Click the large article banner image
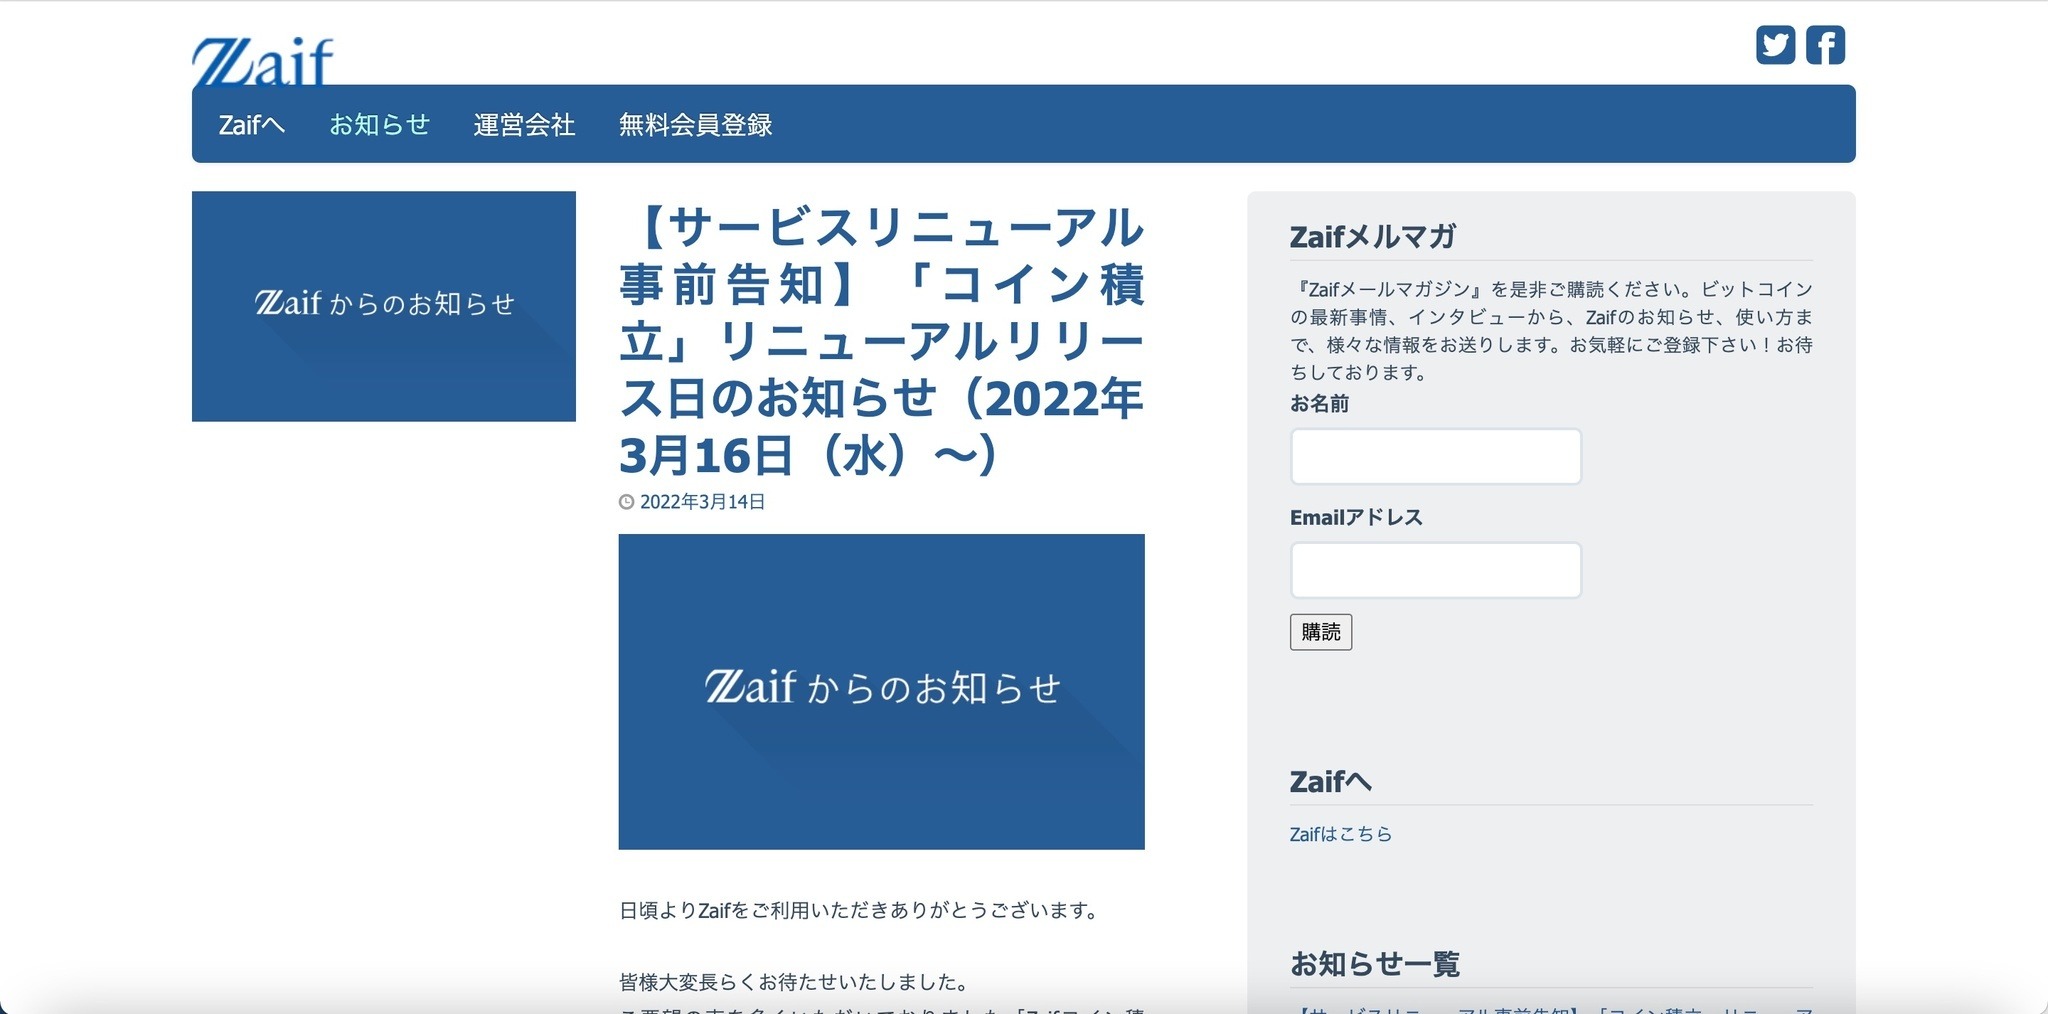 pyautogui.click(x=881, y=688)
